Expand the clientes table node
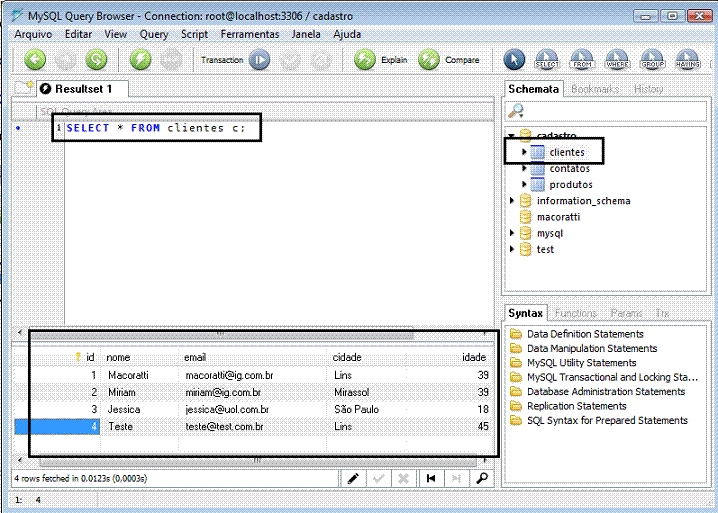 [524, 152]
